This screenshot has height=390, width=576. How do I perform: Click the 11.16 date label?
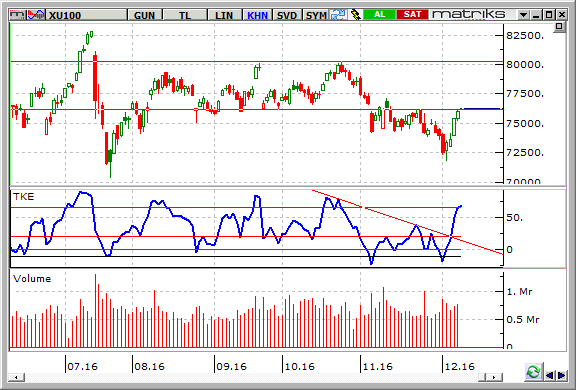click(x=378, y=366)
